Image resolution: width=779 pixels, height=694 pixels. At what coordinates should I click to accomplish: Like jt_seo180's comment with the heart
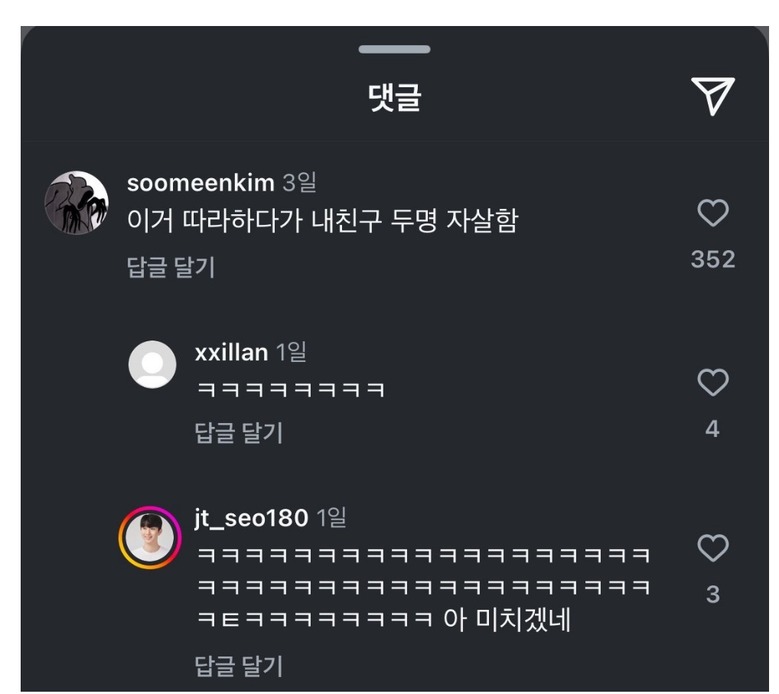point(712,548)
